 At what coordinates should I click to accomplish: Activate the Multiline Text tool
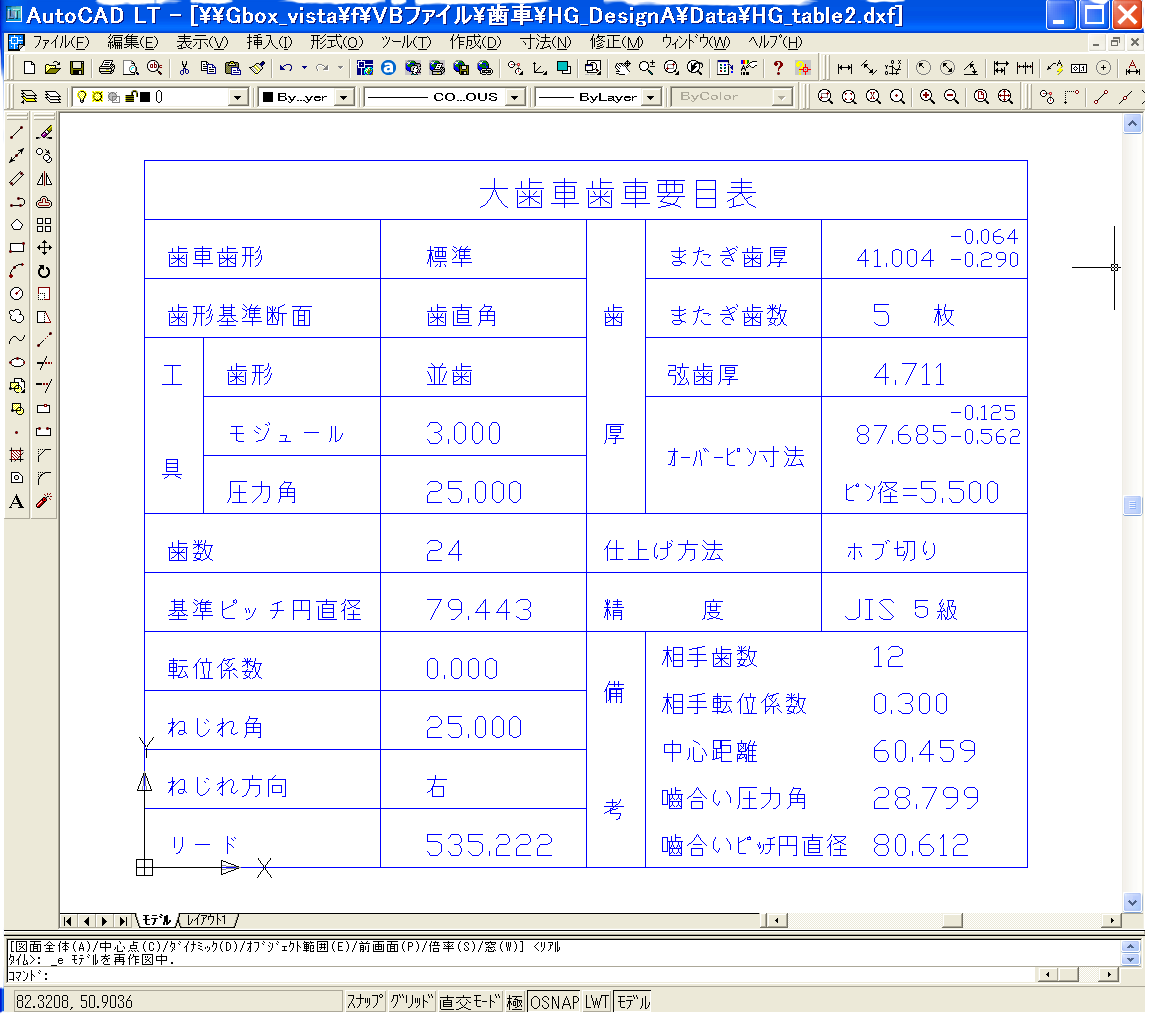[x=16, y=501]
